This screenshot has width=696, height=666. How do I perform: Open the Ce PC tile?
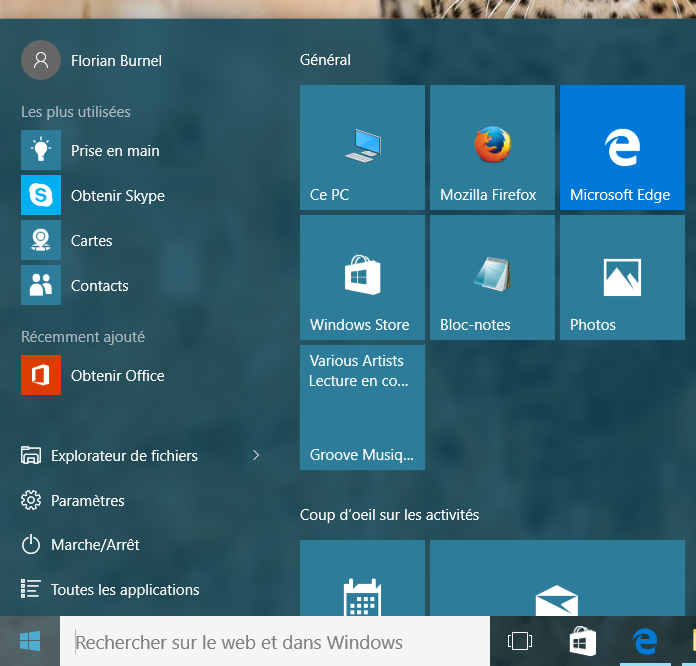[x=362, y=148]
